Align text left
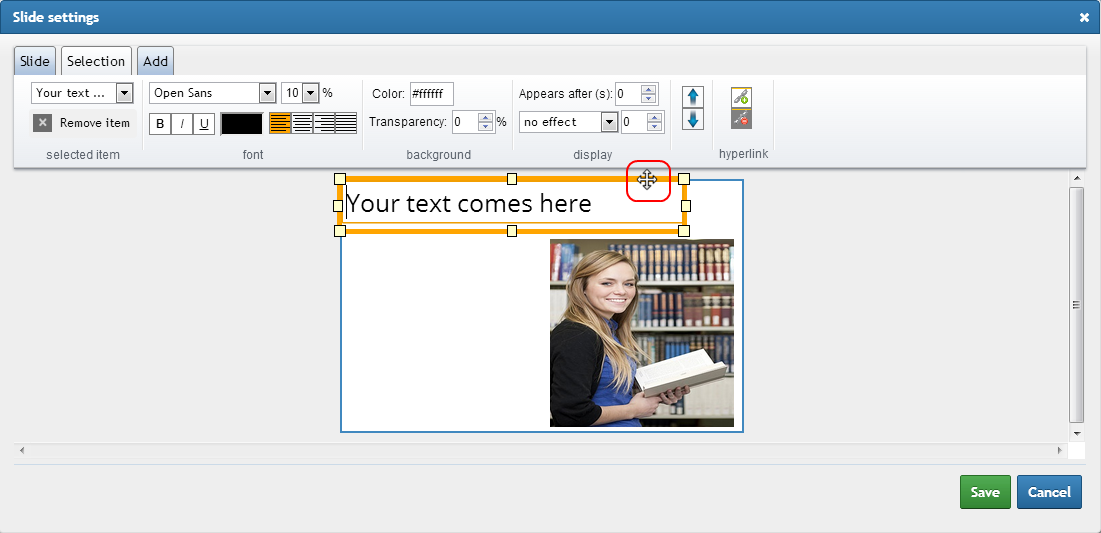 280,124
